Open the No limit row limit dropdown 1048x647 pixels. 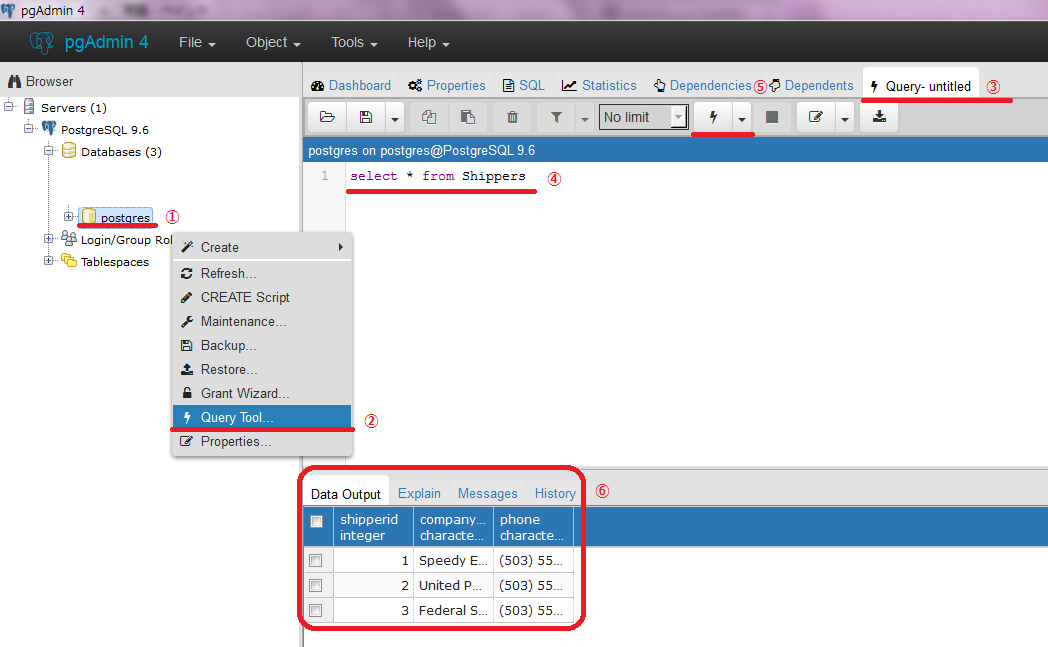click(x=643, y=117)
